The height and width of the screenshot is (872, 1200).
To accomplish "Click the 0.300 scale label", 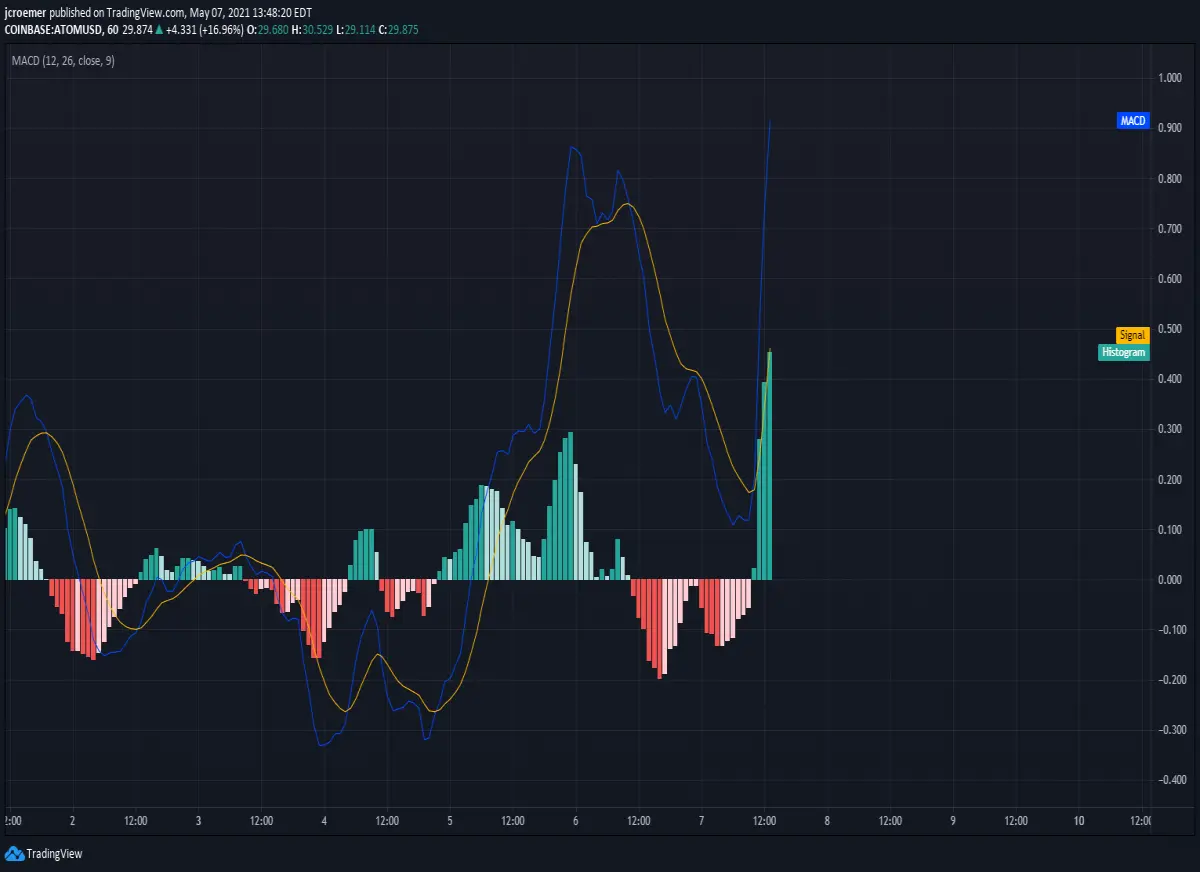I will click(x=1168, y=429).
